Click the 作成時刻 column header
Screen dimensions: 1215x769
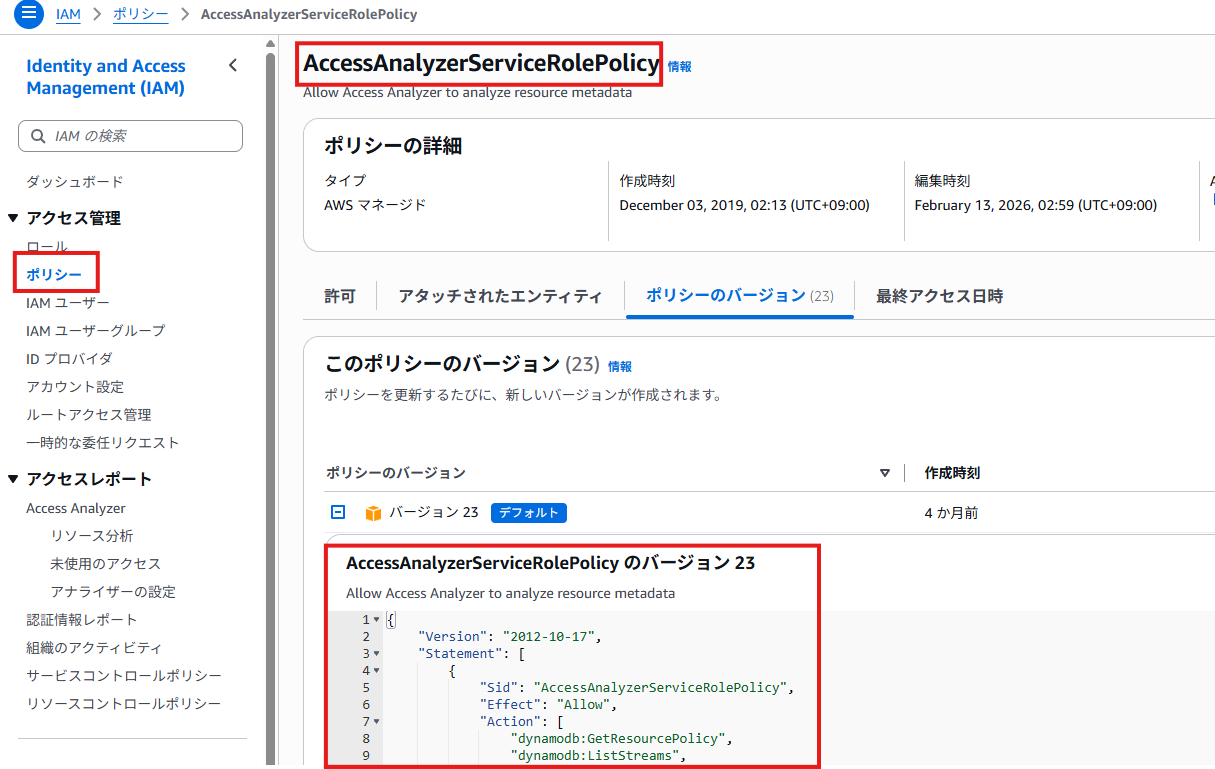[x=952, y=473]
